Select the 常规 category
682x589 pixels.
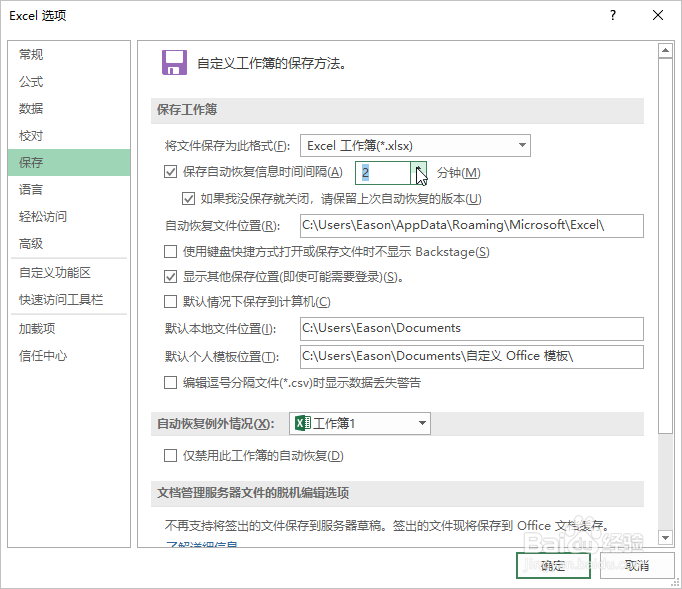(69, 55)
